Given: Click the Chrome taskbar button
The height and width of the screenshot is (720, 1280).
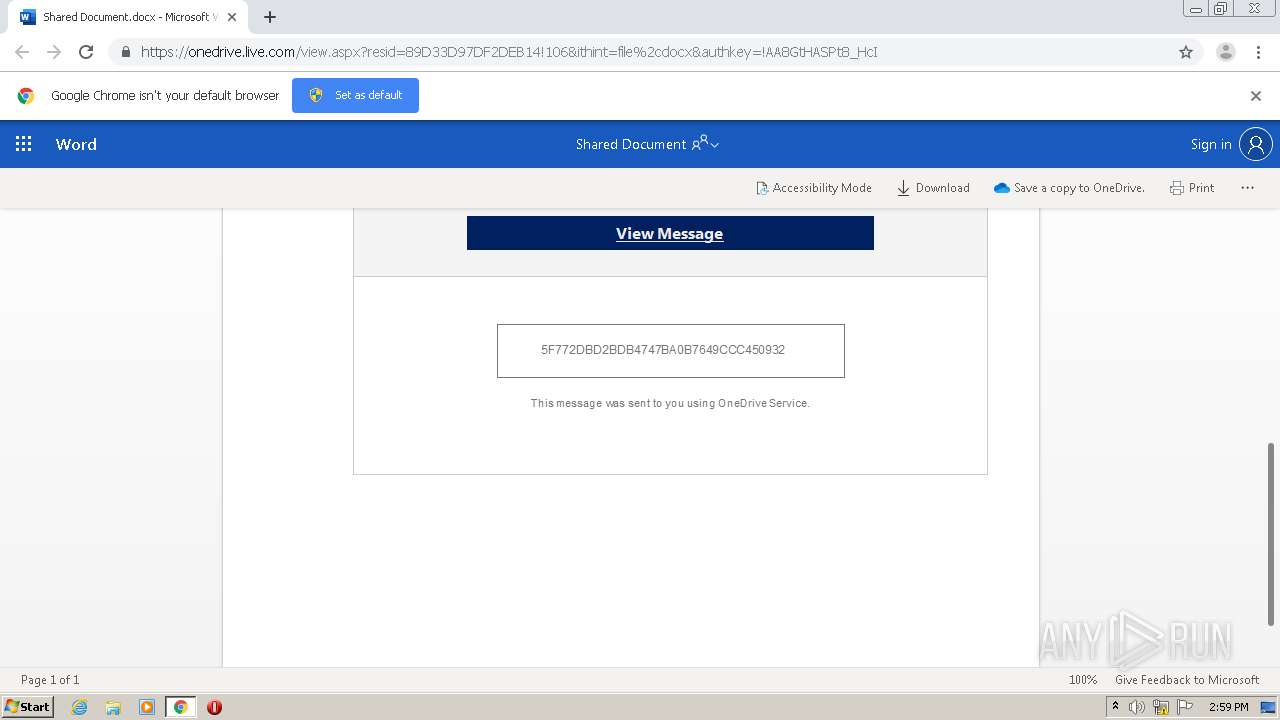Looking at the screenshot, I should pyautogui.click(x=181, y=707).
